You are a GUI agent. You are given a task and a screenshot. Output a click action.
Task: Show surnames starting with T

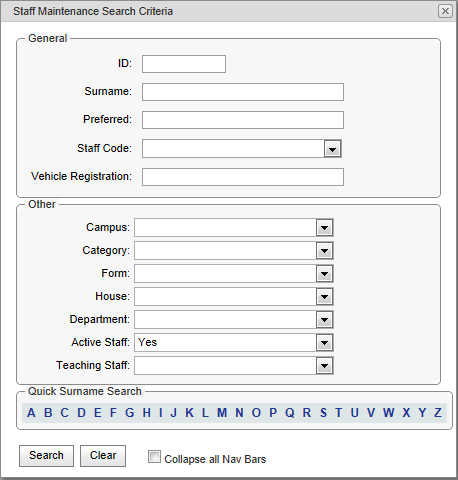[x=339, y=413]
